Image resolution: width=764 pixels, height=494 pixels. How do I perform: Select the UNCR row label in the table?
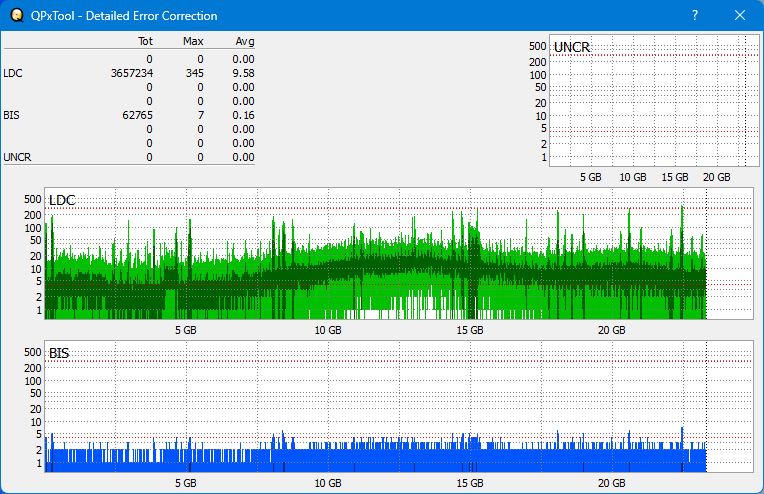click(x=17, y=157)
